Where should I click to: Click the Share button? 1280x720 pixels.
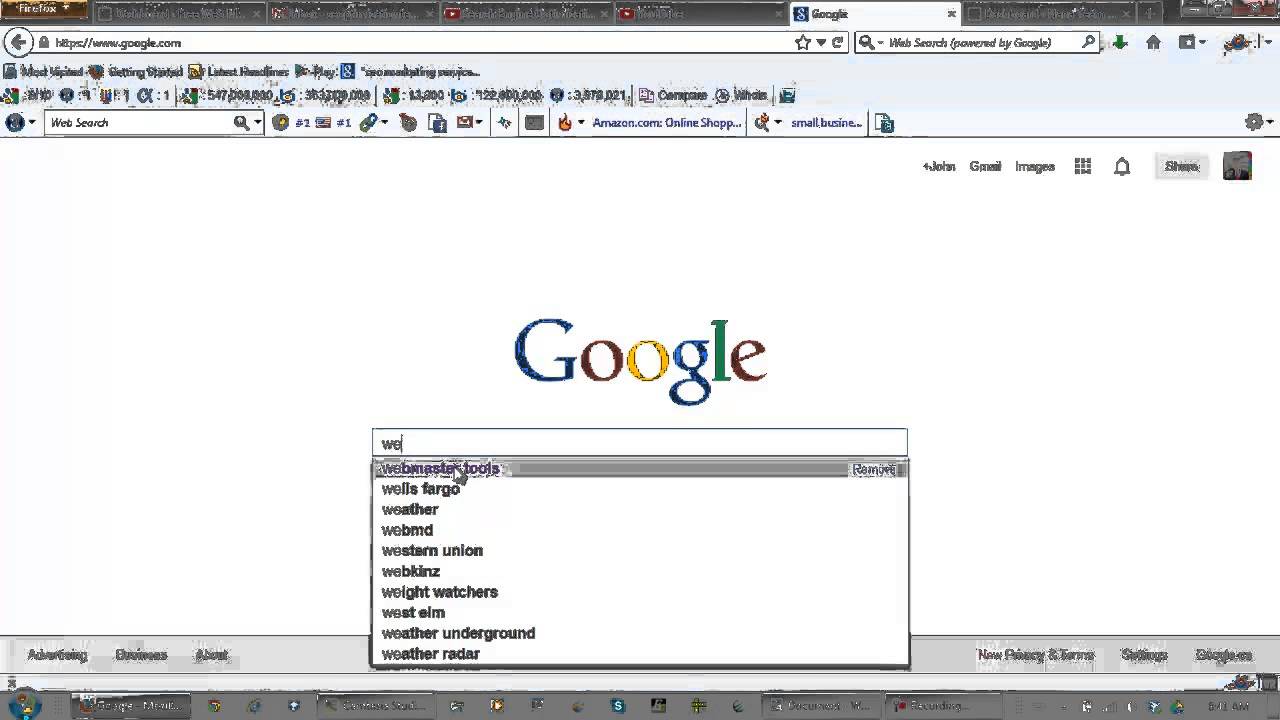[x=1181, y=167]
